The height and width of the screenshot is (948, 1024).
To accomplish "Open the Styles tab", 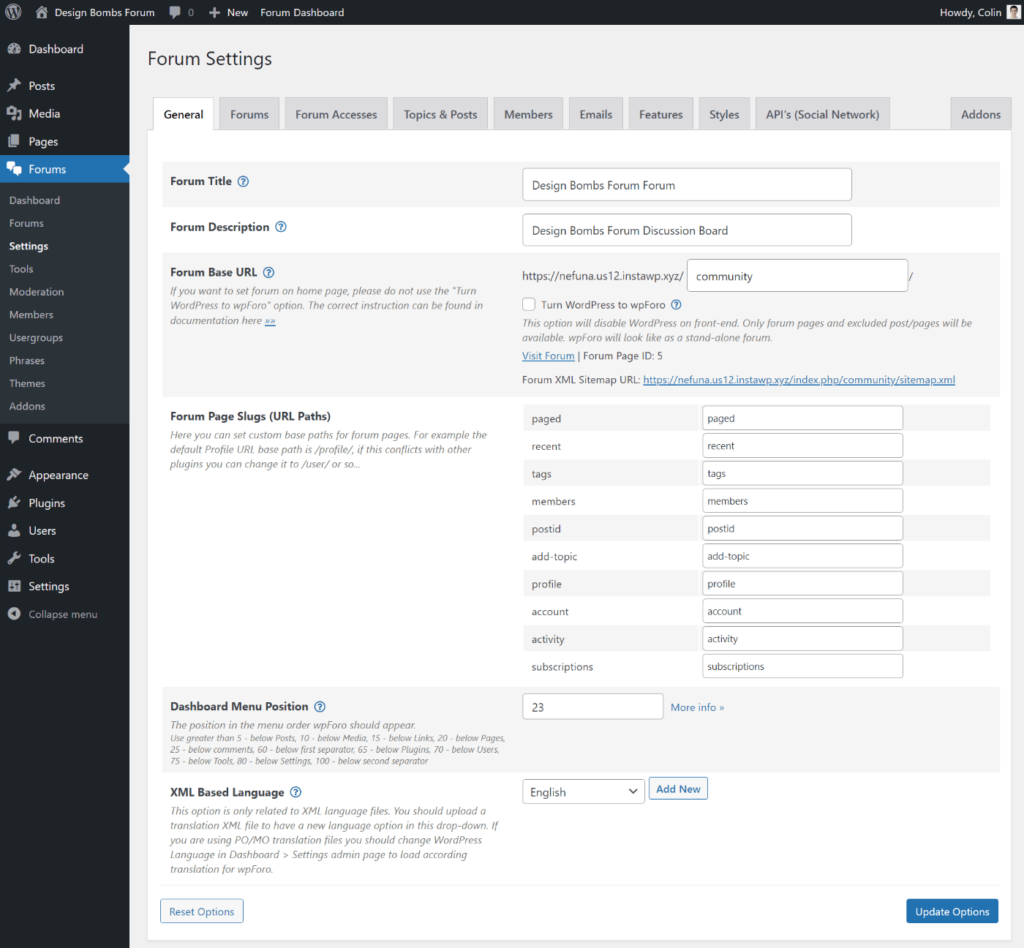I will pos(724,114).
